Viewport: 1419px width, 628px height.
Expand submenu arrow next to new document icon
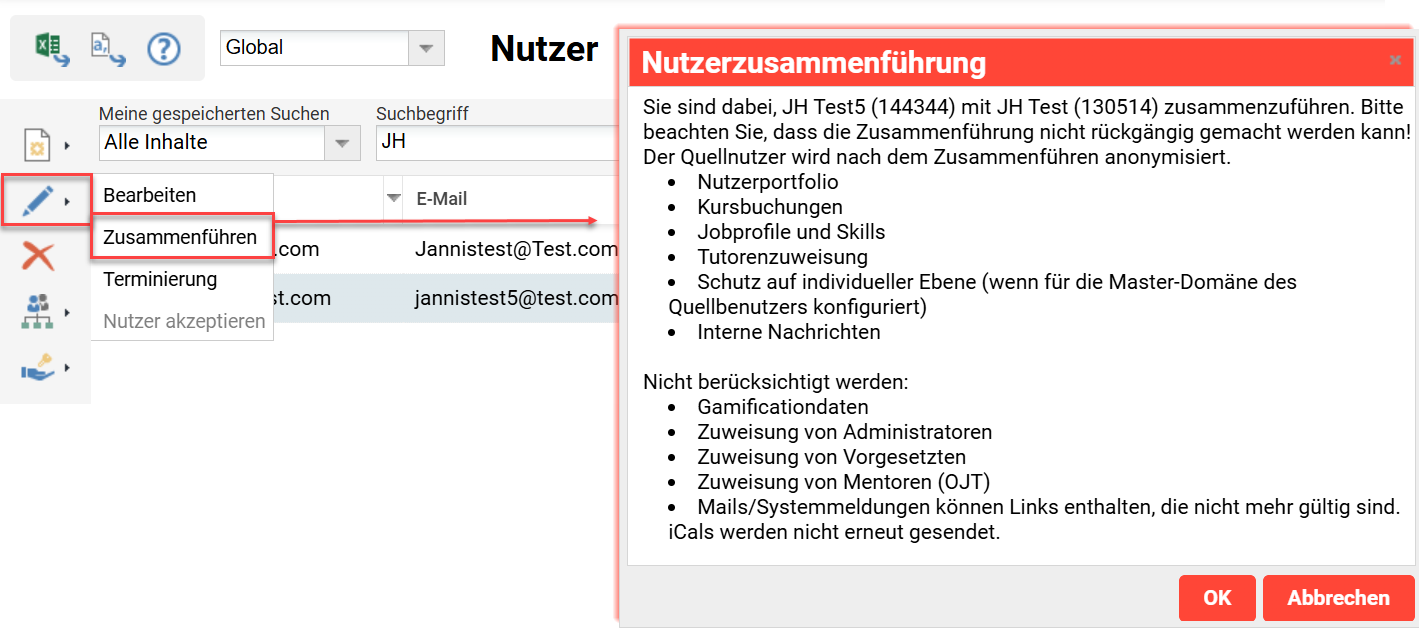67,146
